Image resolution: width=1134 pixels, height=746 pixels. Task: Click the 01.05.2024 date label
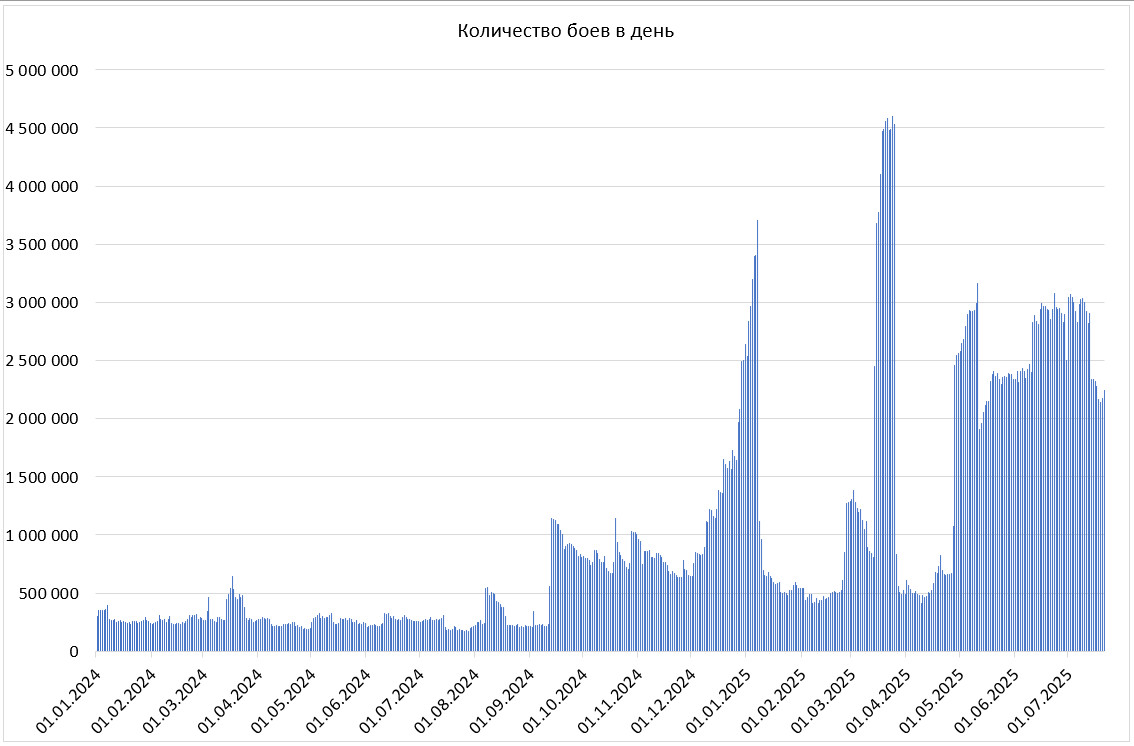(x=282, y=700)
